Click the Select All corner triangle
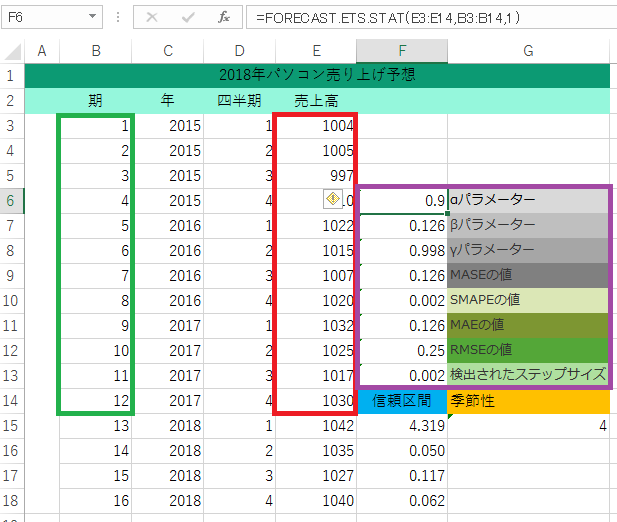 click(x=12, y=52)
